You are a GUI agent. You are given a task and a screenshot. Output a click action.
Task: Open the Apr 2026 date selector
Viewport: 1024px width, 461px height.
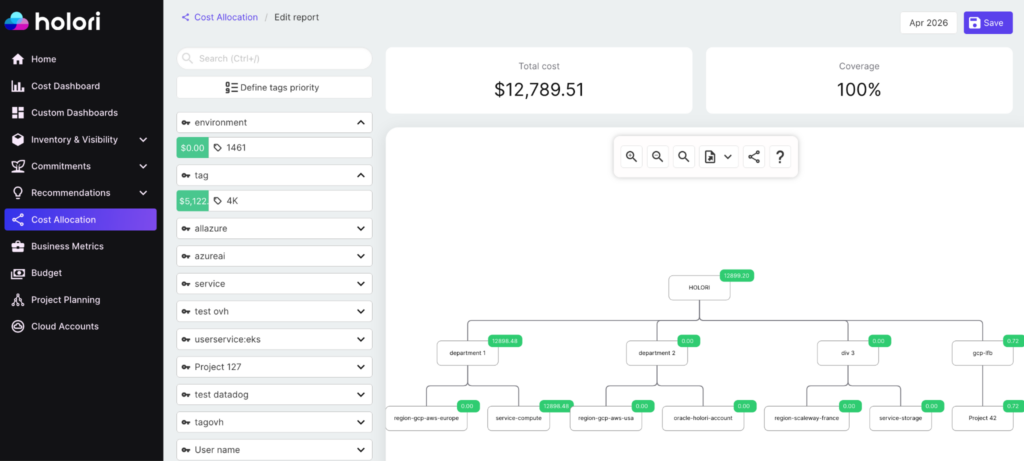(x=928, y=23)
